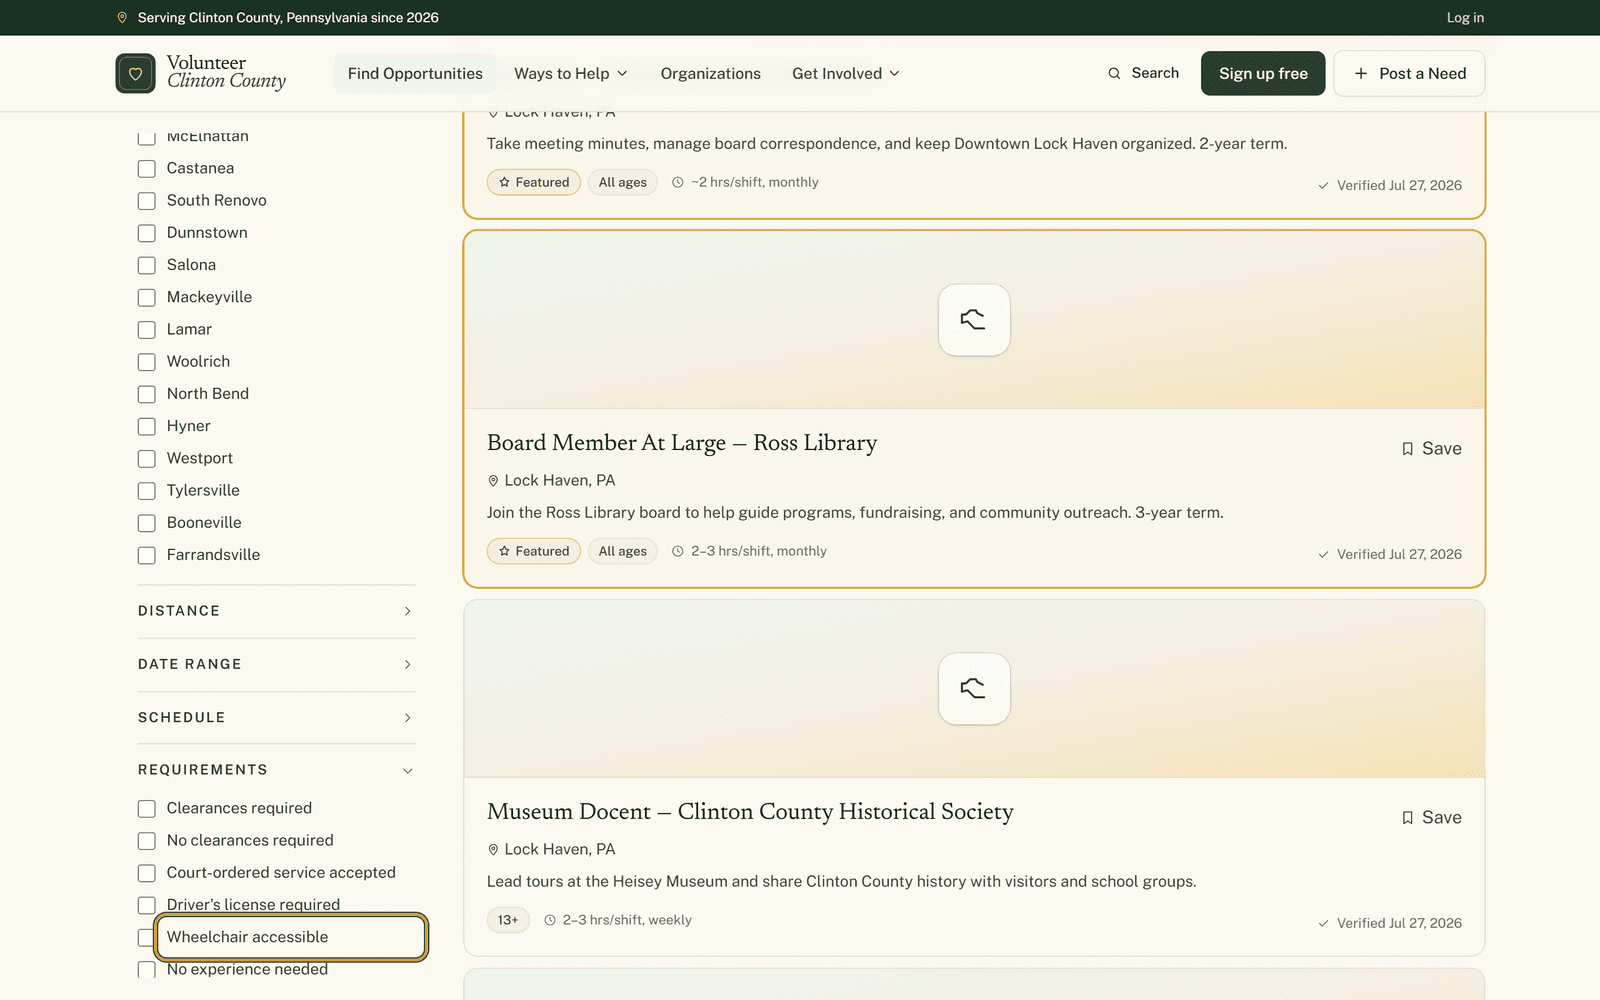Go to Organizations page
The image size is (1600, 1000).
point(711,73)
